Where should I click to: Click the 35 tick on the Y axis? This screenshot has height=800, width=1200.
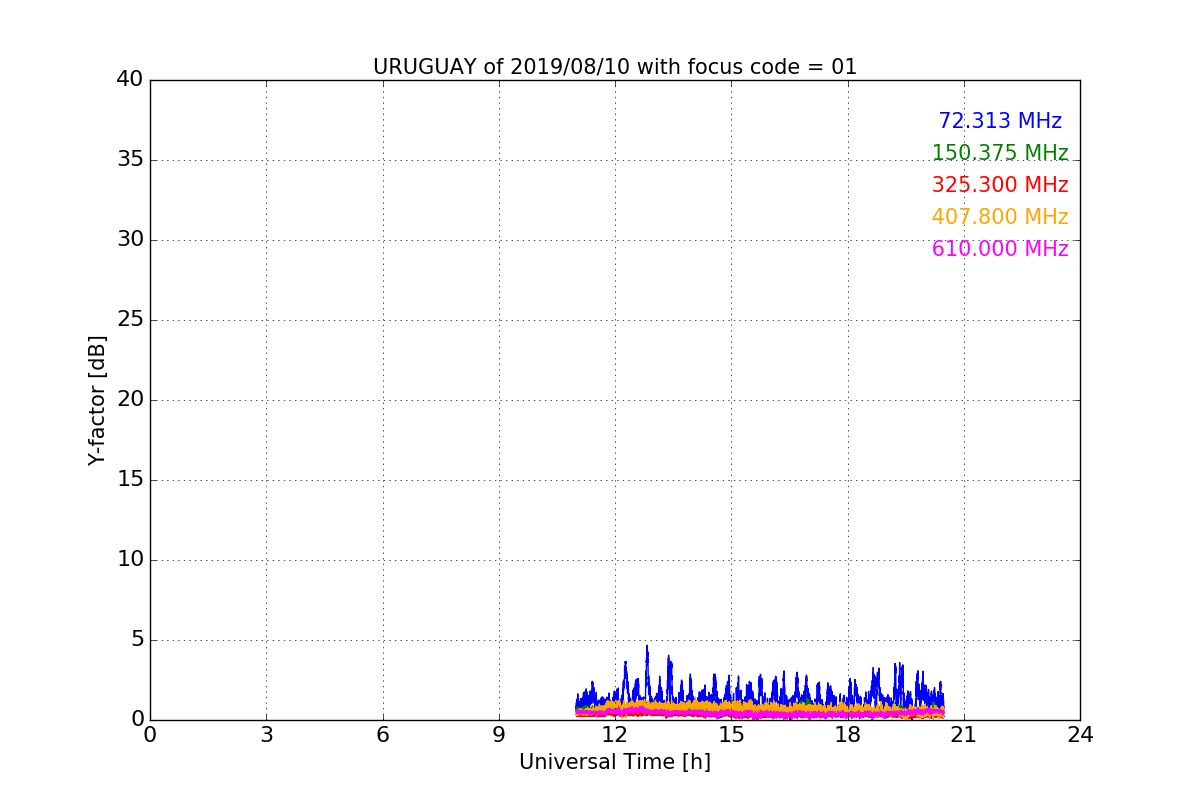pos(130,160)
